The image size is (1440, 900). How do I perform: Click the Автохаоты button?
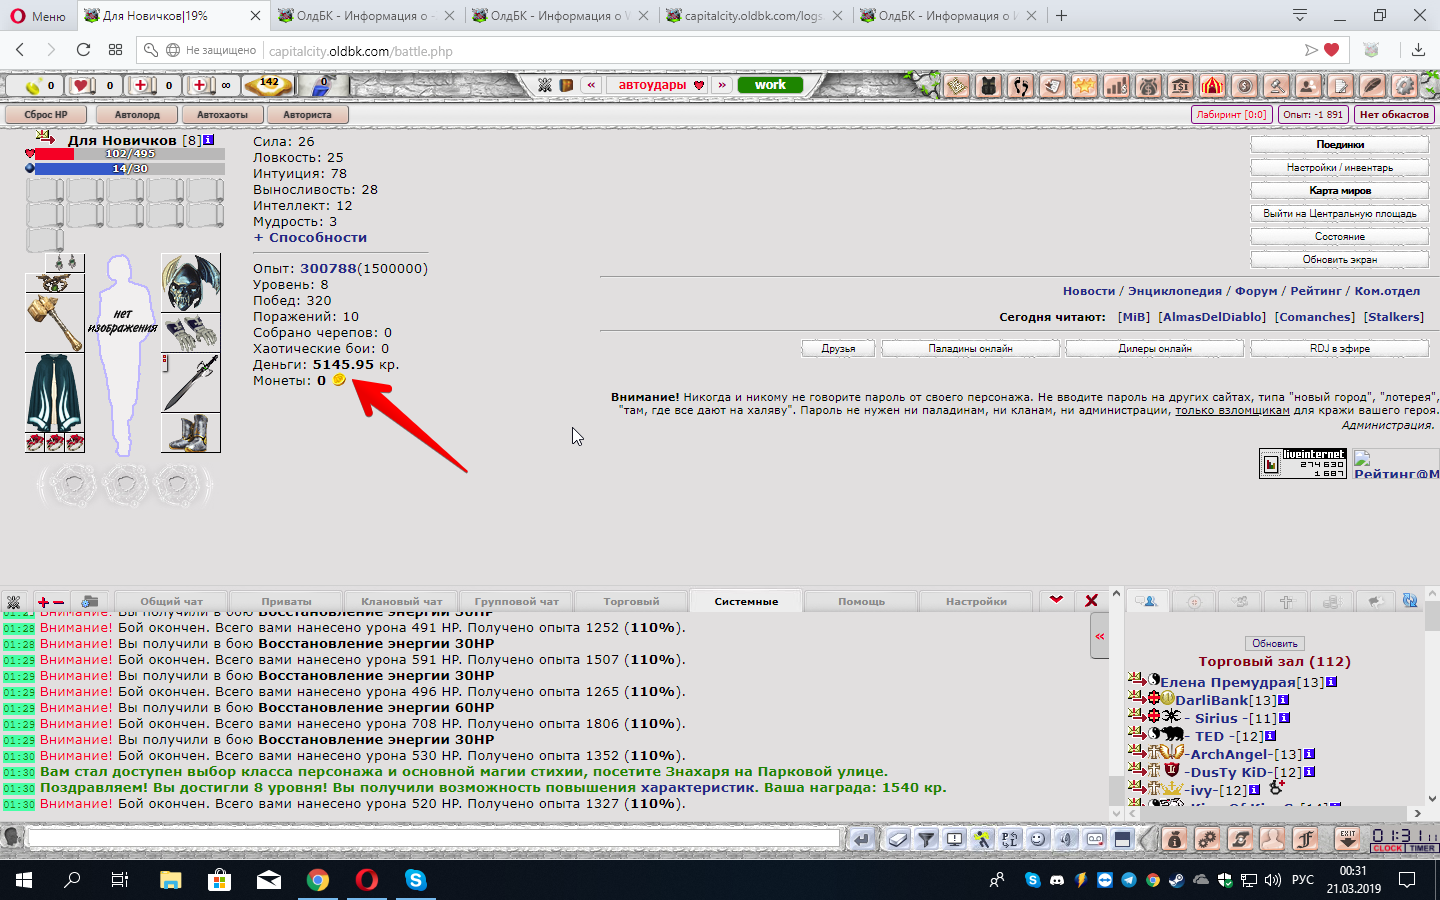222,115
